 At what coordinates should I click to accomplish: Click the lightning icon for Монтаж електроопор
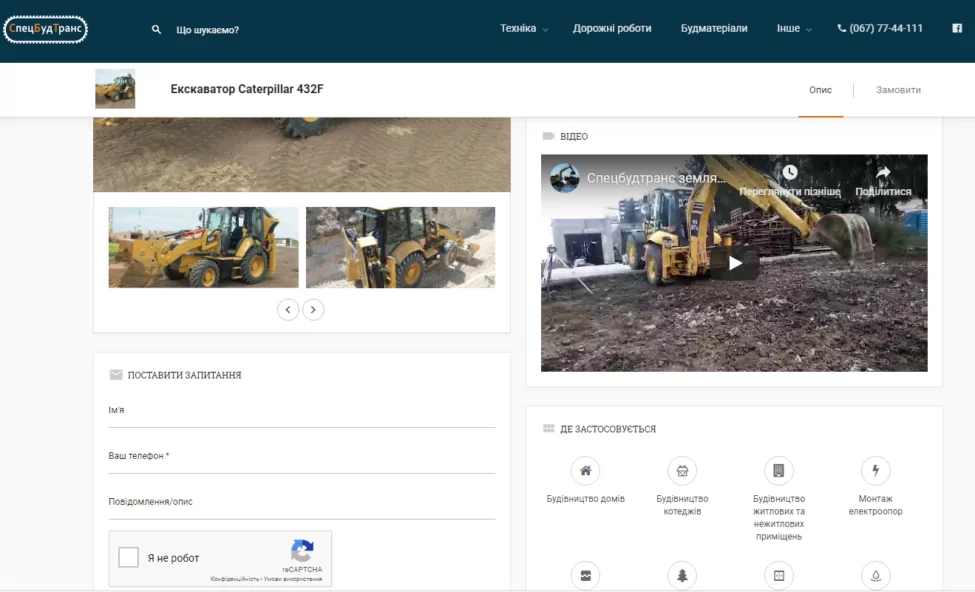[x=875, y=471]
